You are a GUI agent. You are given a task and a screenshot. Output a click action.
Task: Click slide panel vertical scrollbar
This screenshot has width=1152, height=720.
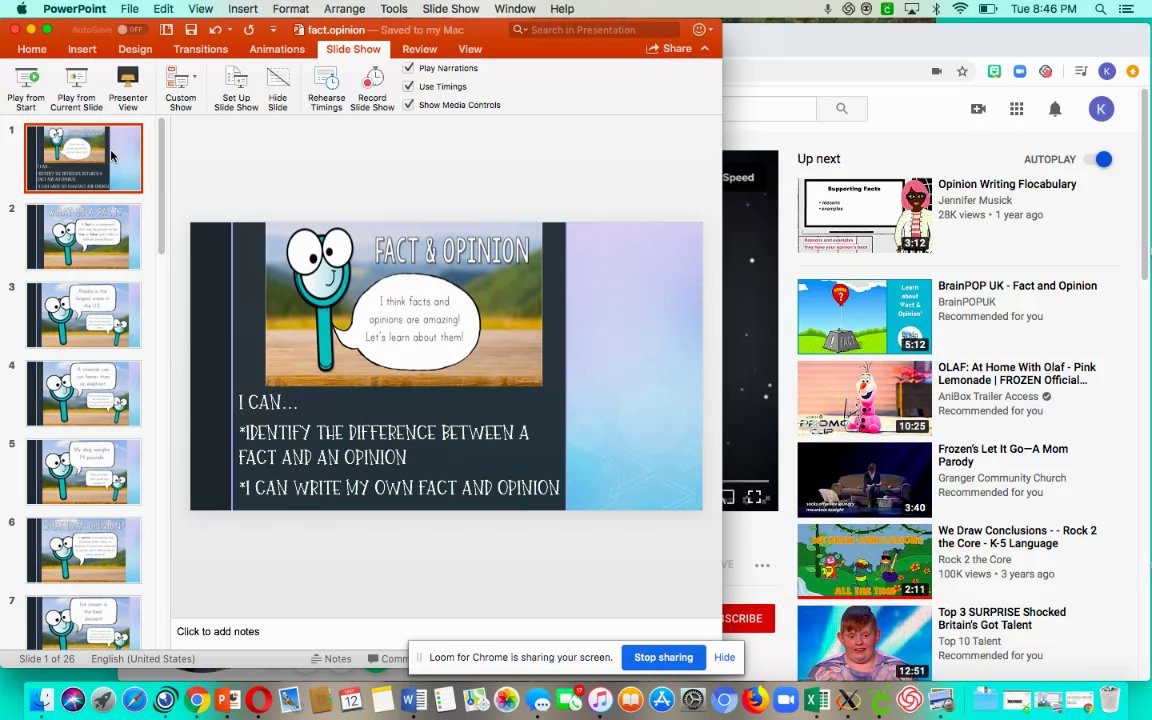coord(161,185)
